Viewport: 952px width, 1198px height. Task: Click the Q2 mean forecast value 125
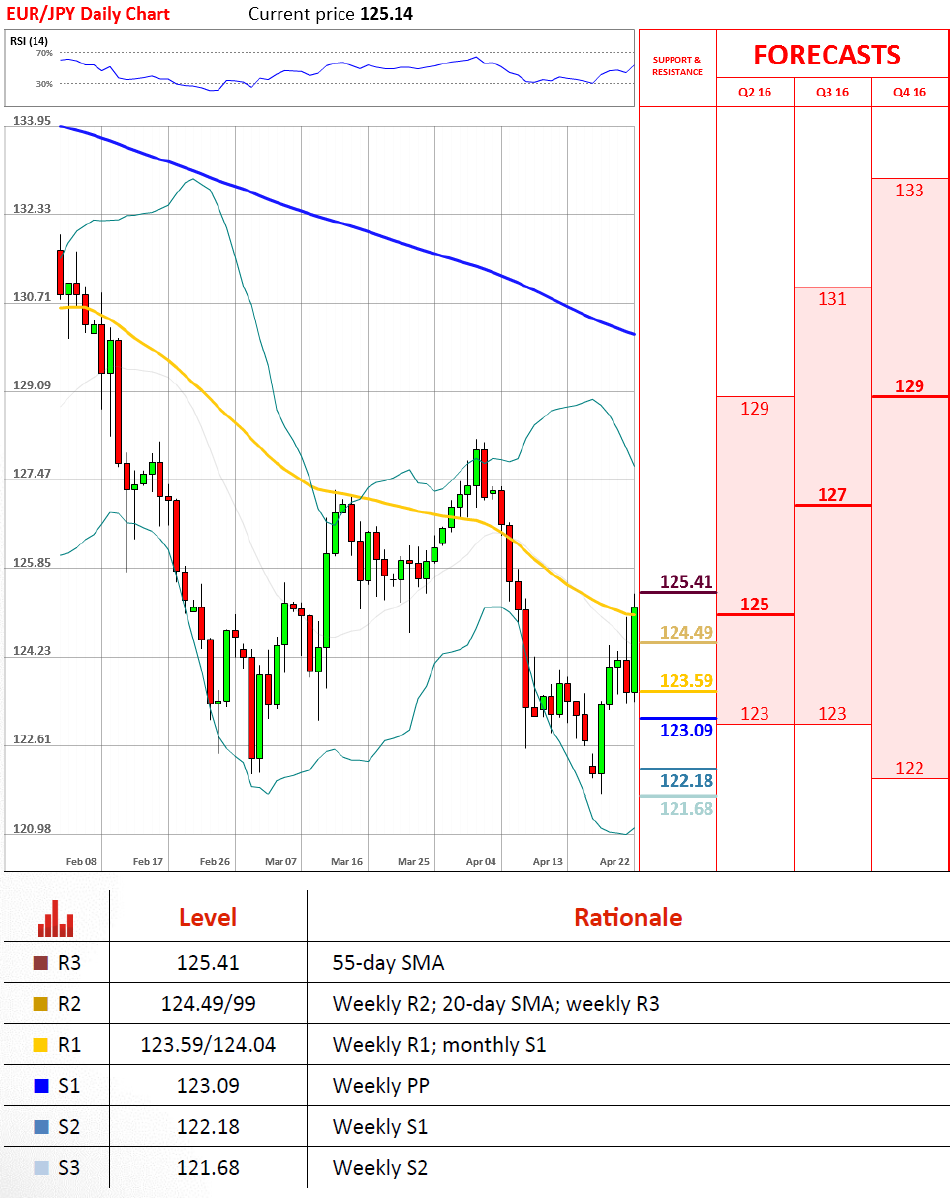754,604
